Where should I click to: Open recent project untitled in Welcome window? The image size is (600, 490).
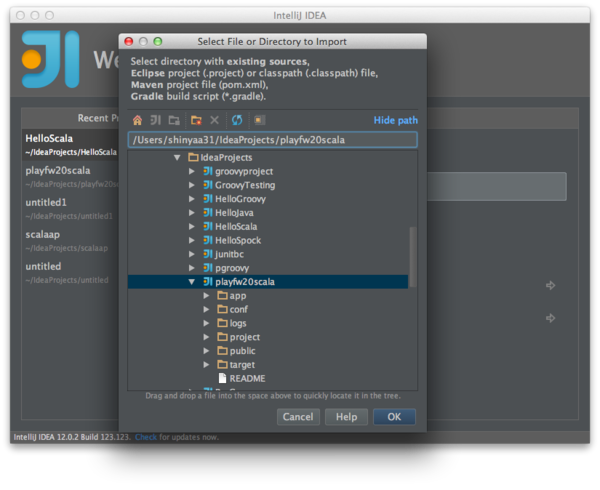(x=71, y=272)
